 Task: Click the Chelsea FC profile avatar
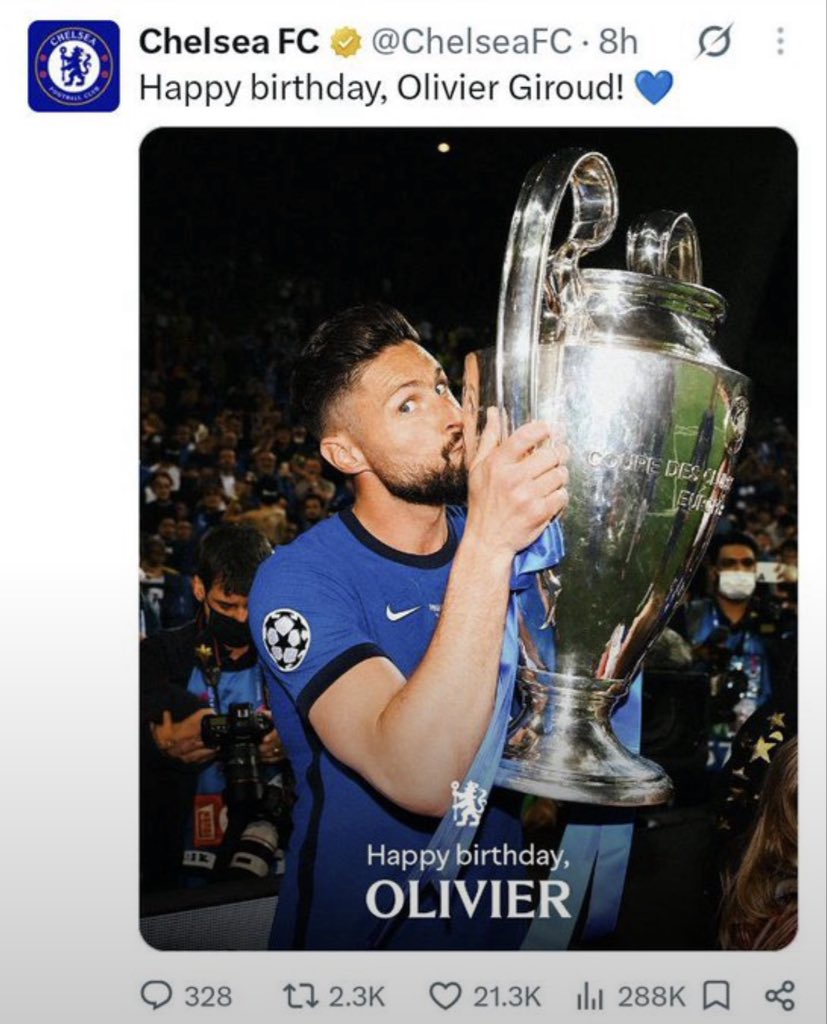tap(73, 65)
